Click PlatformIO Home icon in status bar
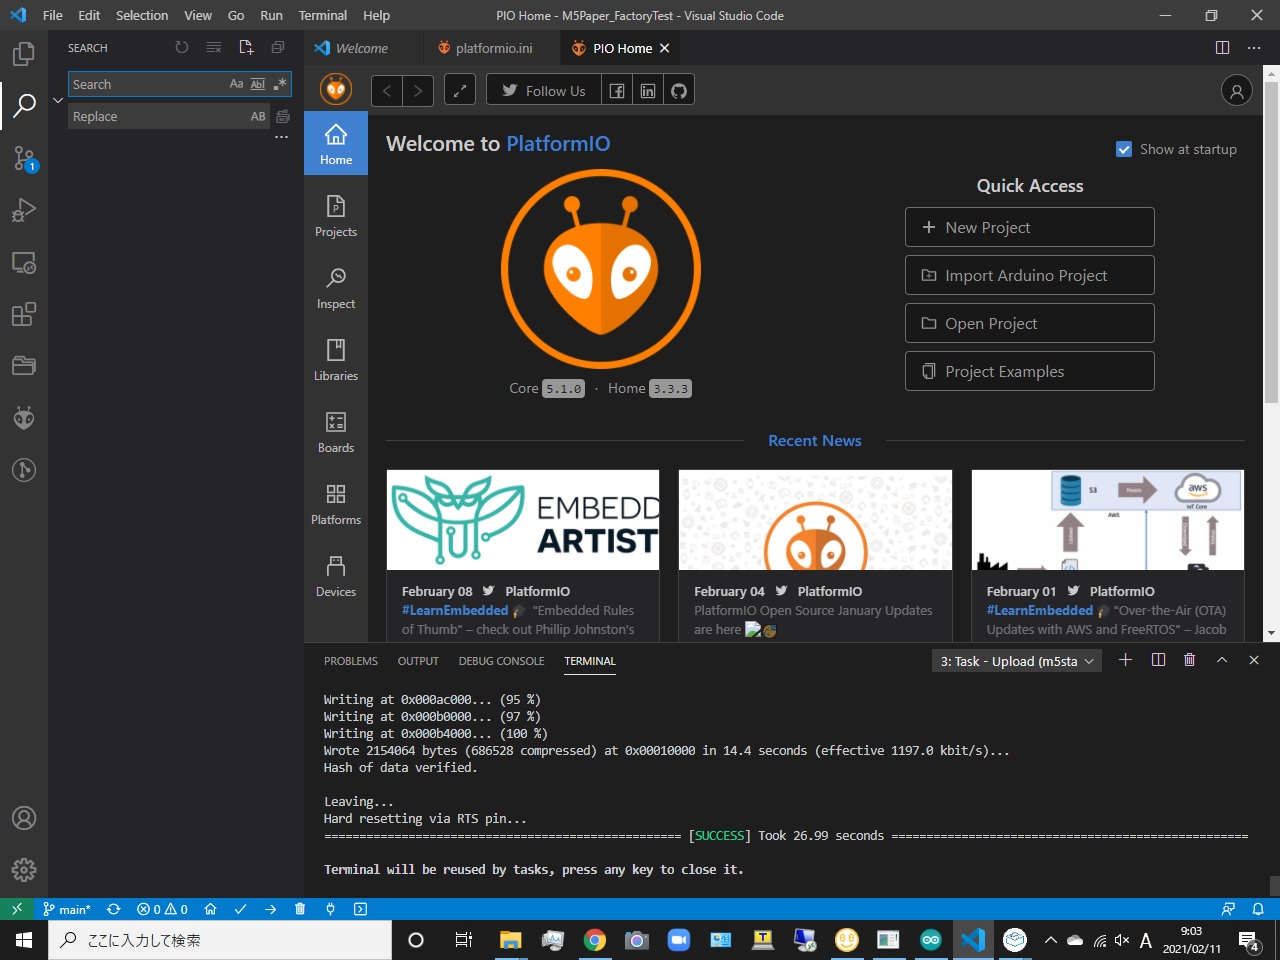 click(x=210, y=909)
